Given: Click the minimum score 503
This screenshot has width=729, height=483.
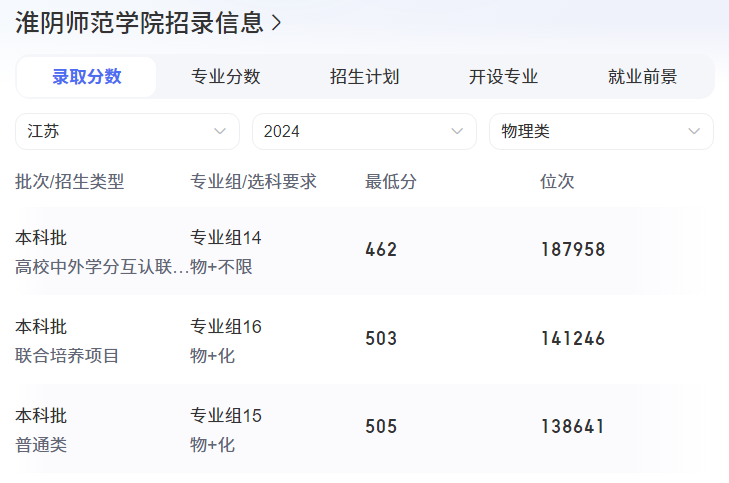Looking at the screenshot, I should click(381, 338).
